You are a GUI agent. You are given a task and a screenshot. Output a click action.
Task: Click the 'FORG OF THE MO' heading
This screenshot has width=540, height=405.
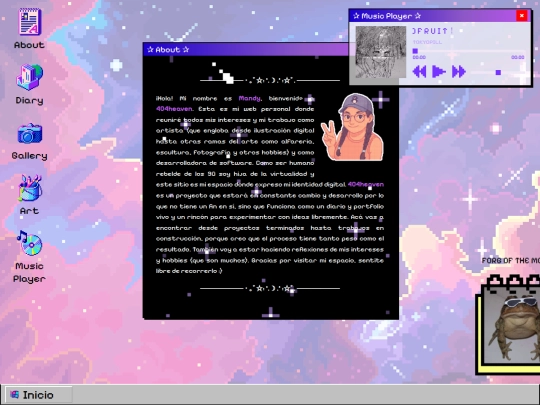pos(510,261)
